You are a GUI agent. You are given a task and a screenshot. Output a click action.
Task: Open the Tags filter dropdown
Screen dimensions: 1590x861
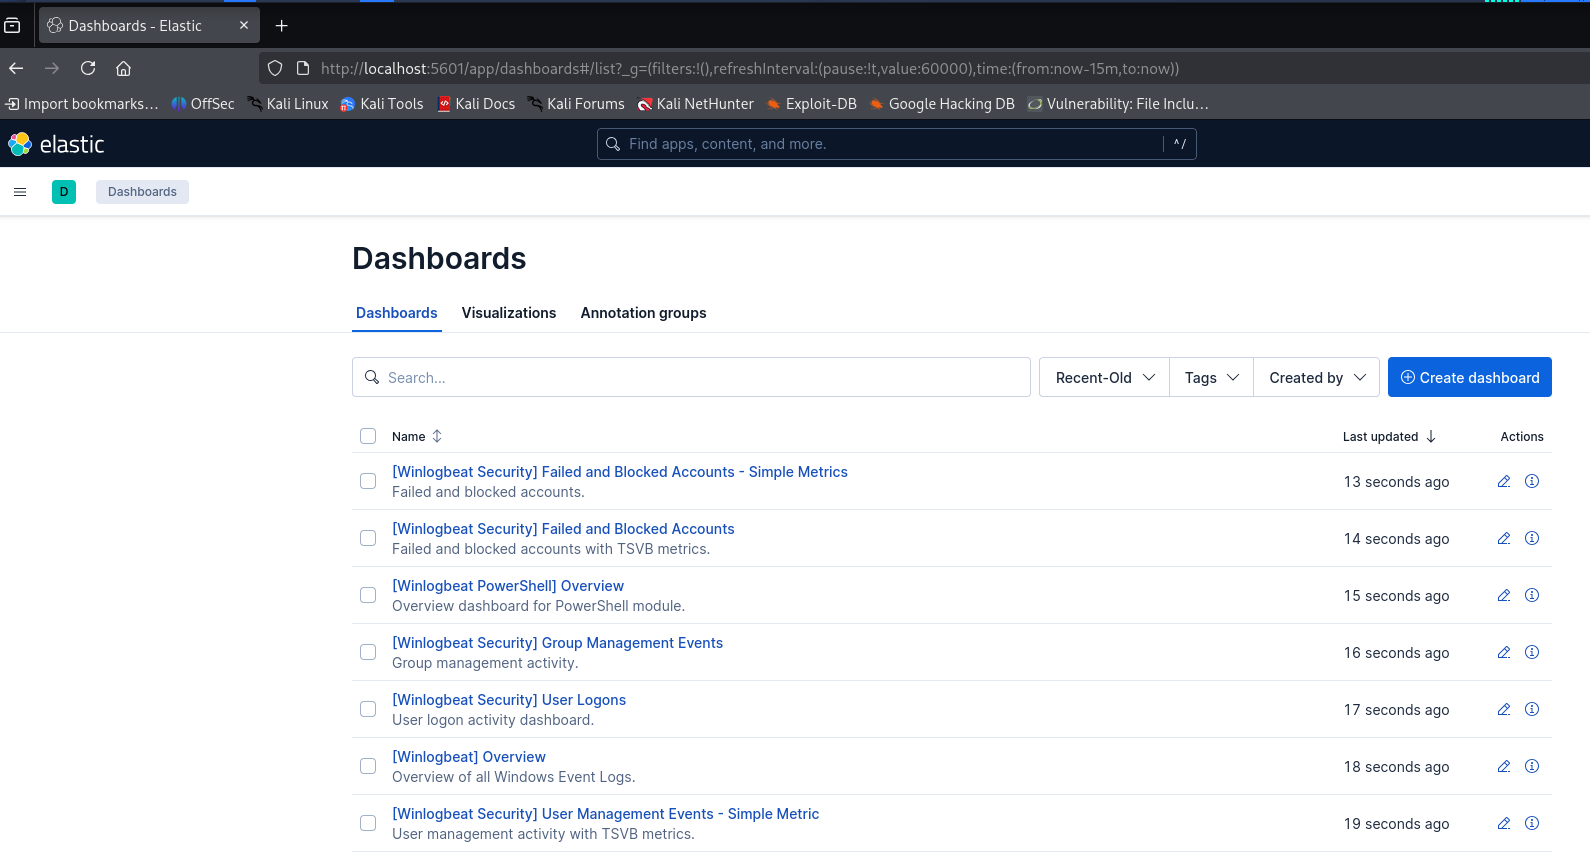[x=1211, y=377]
